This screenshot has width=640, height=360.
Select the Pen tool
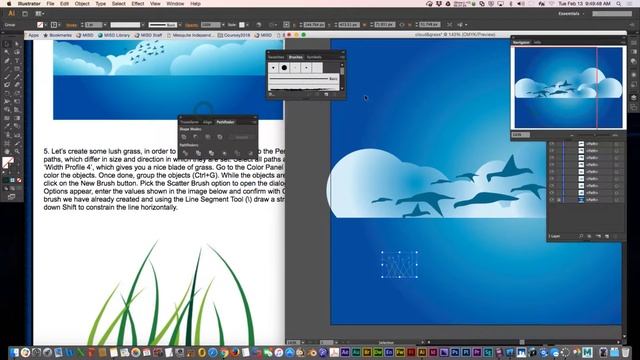(x=7, y=60)
